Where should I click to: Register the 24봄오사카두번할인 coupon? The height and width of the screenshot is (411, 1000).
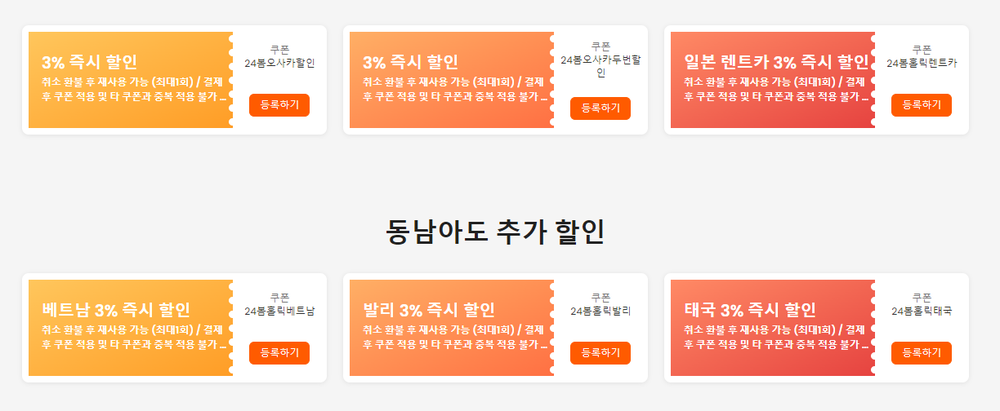600,107
